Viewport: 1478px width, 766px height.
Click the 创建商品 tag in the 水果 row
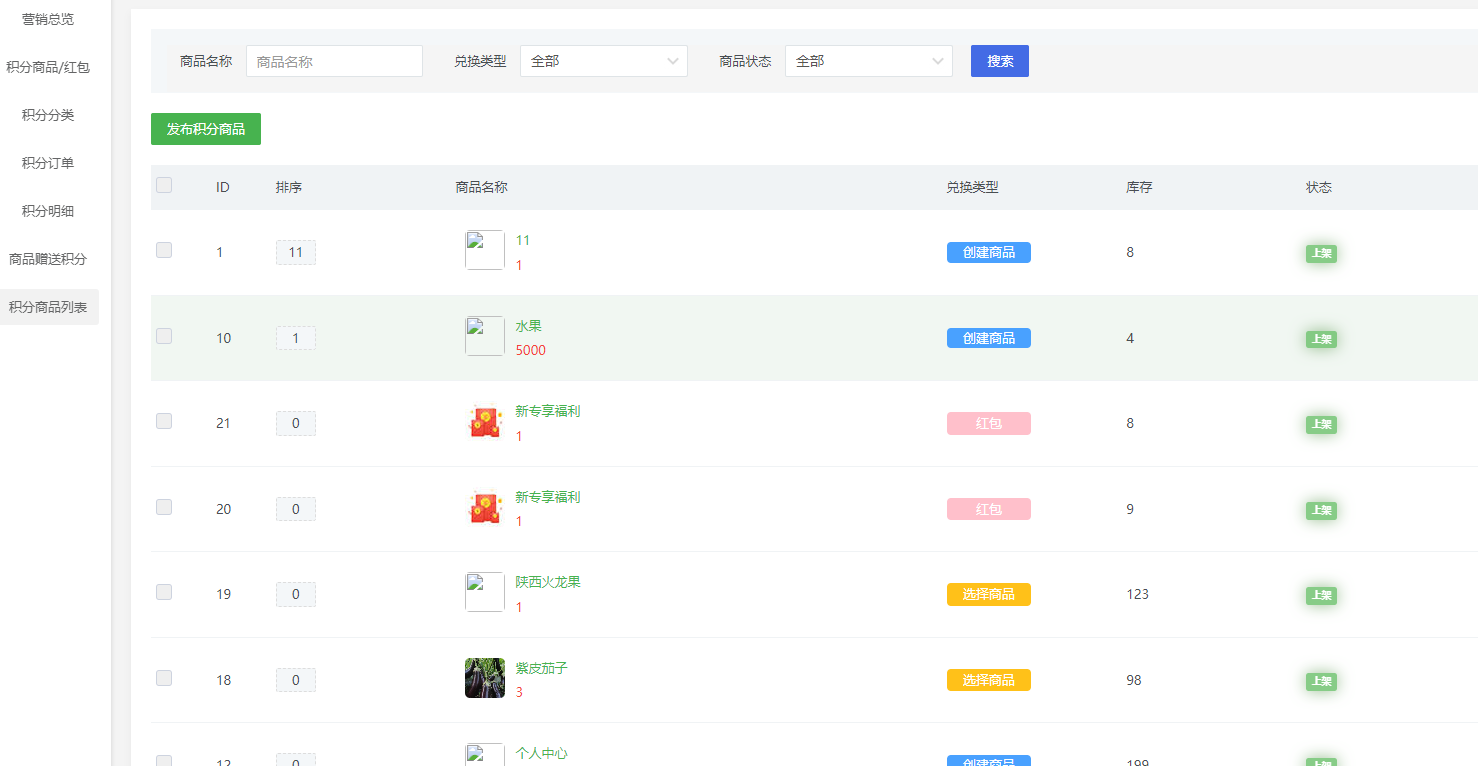tap(988, 338)
